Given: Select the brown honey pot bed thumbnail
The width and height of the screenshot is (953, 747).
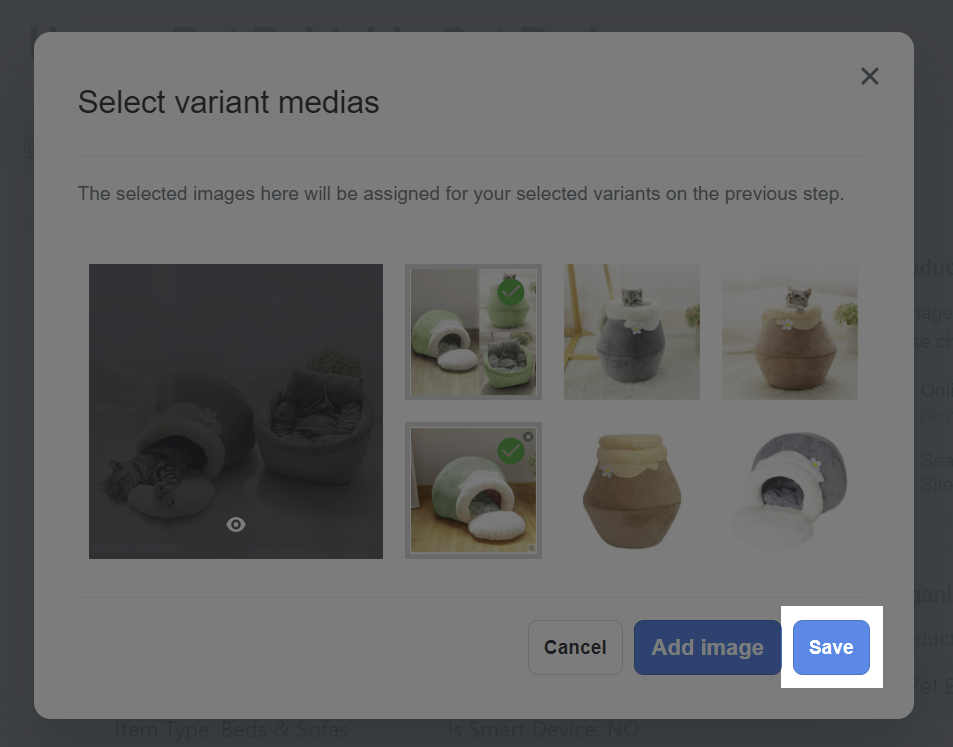Looking at the screenshot, I should click(631, 490).
